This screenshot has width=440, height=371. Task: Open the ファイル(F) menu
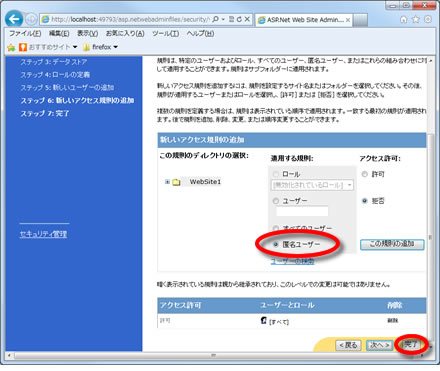tap(25, 33)
